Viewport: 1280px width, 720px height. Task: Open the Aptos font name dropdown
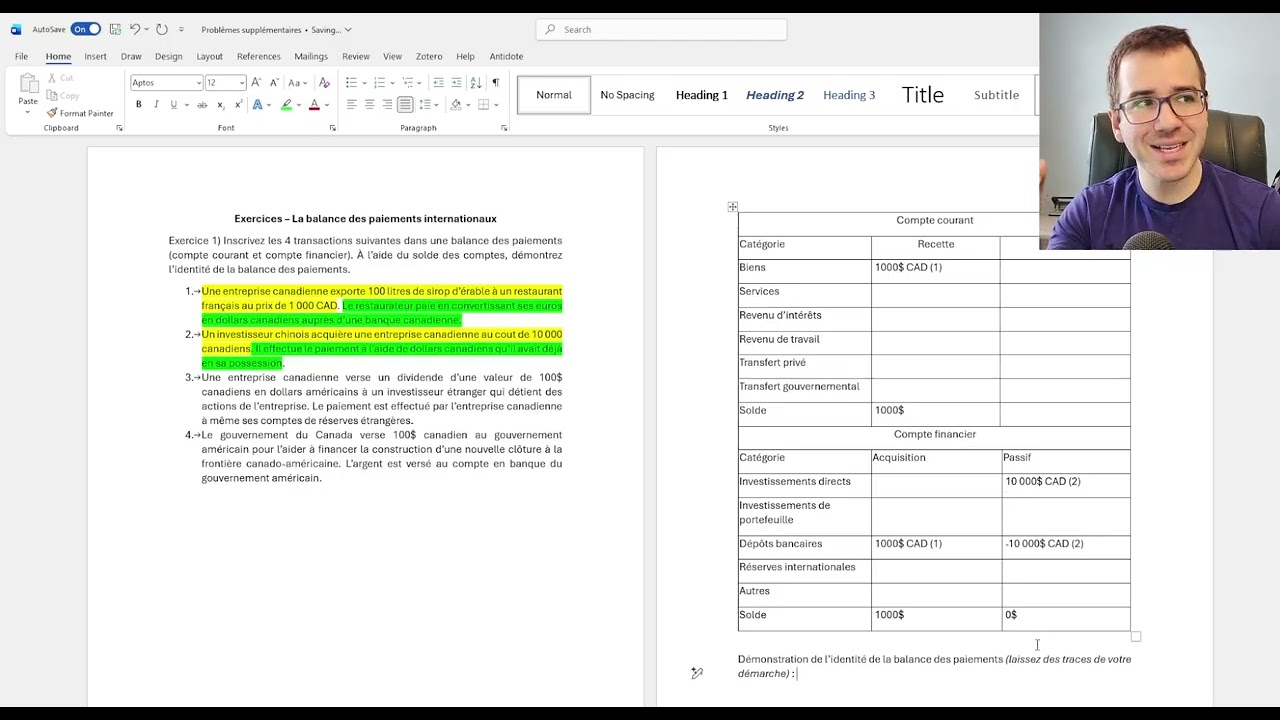pyautogui.click(x=198, y=83)
